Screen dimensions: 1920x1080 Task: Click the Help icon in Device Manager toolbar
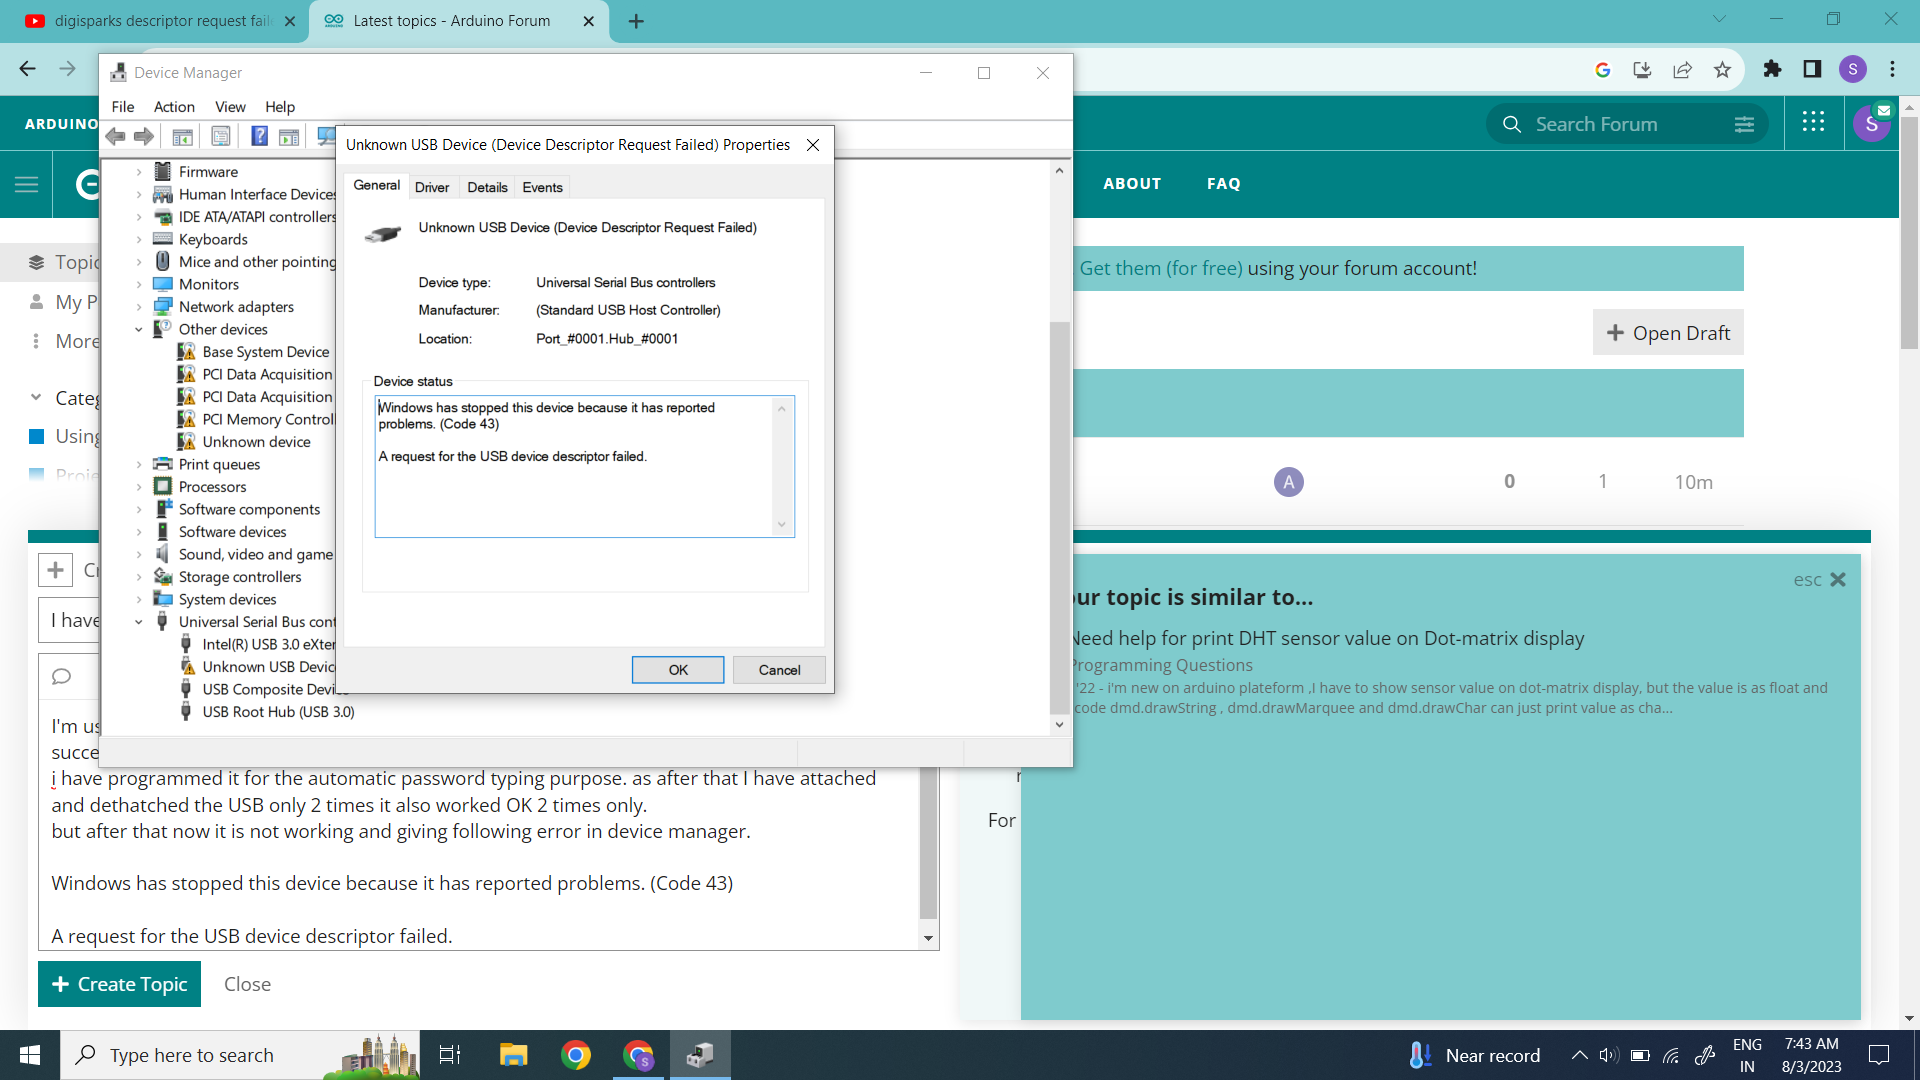click(259, 136)
